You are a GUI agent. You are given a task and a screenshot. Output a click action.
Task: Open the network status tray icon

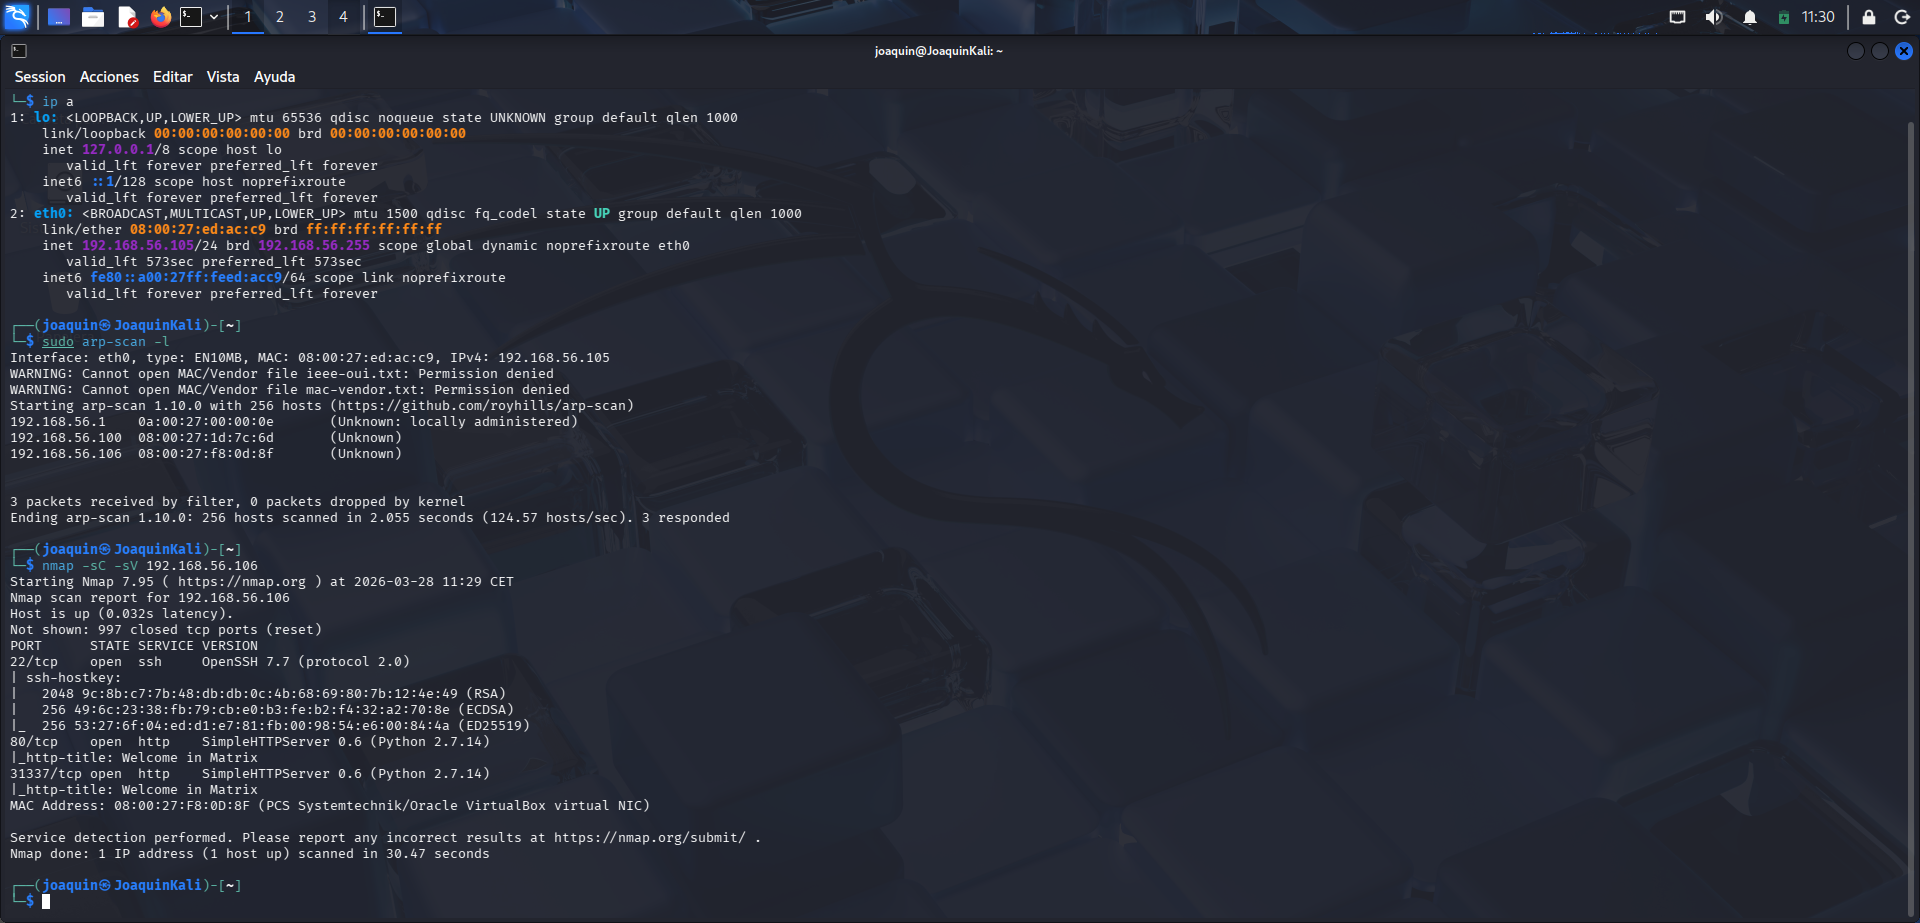coord(1677,16)
